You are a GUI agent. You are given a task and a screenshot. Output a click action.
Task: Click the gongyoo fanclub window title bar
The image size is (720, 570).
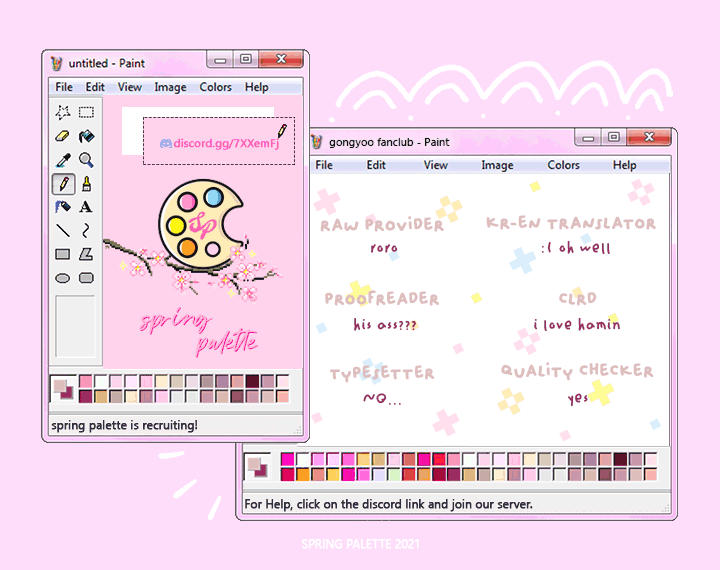(450, 142)
